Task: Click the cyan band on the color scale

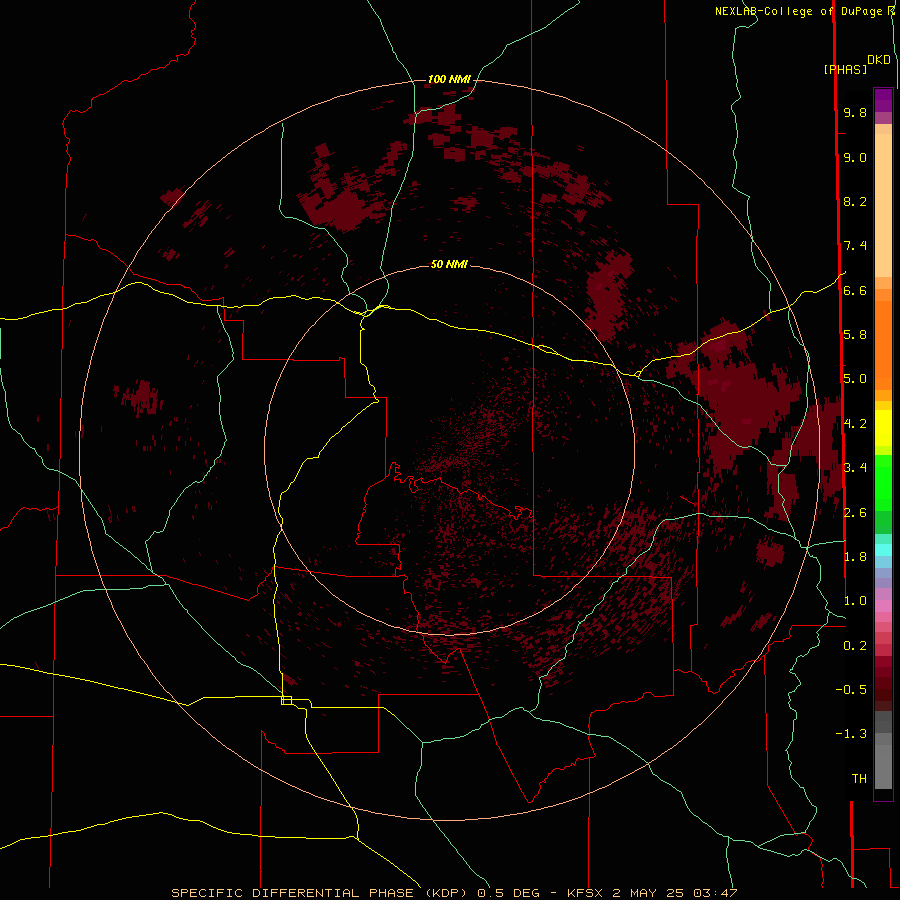Action: coord(883,550)
